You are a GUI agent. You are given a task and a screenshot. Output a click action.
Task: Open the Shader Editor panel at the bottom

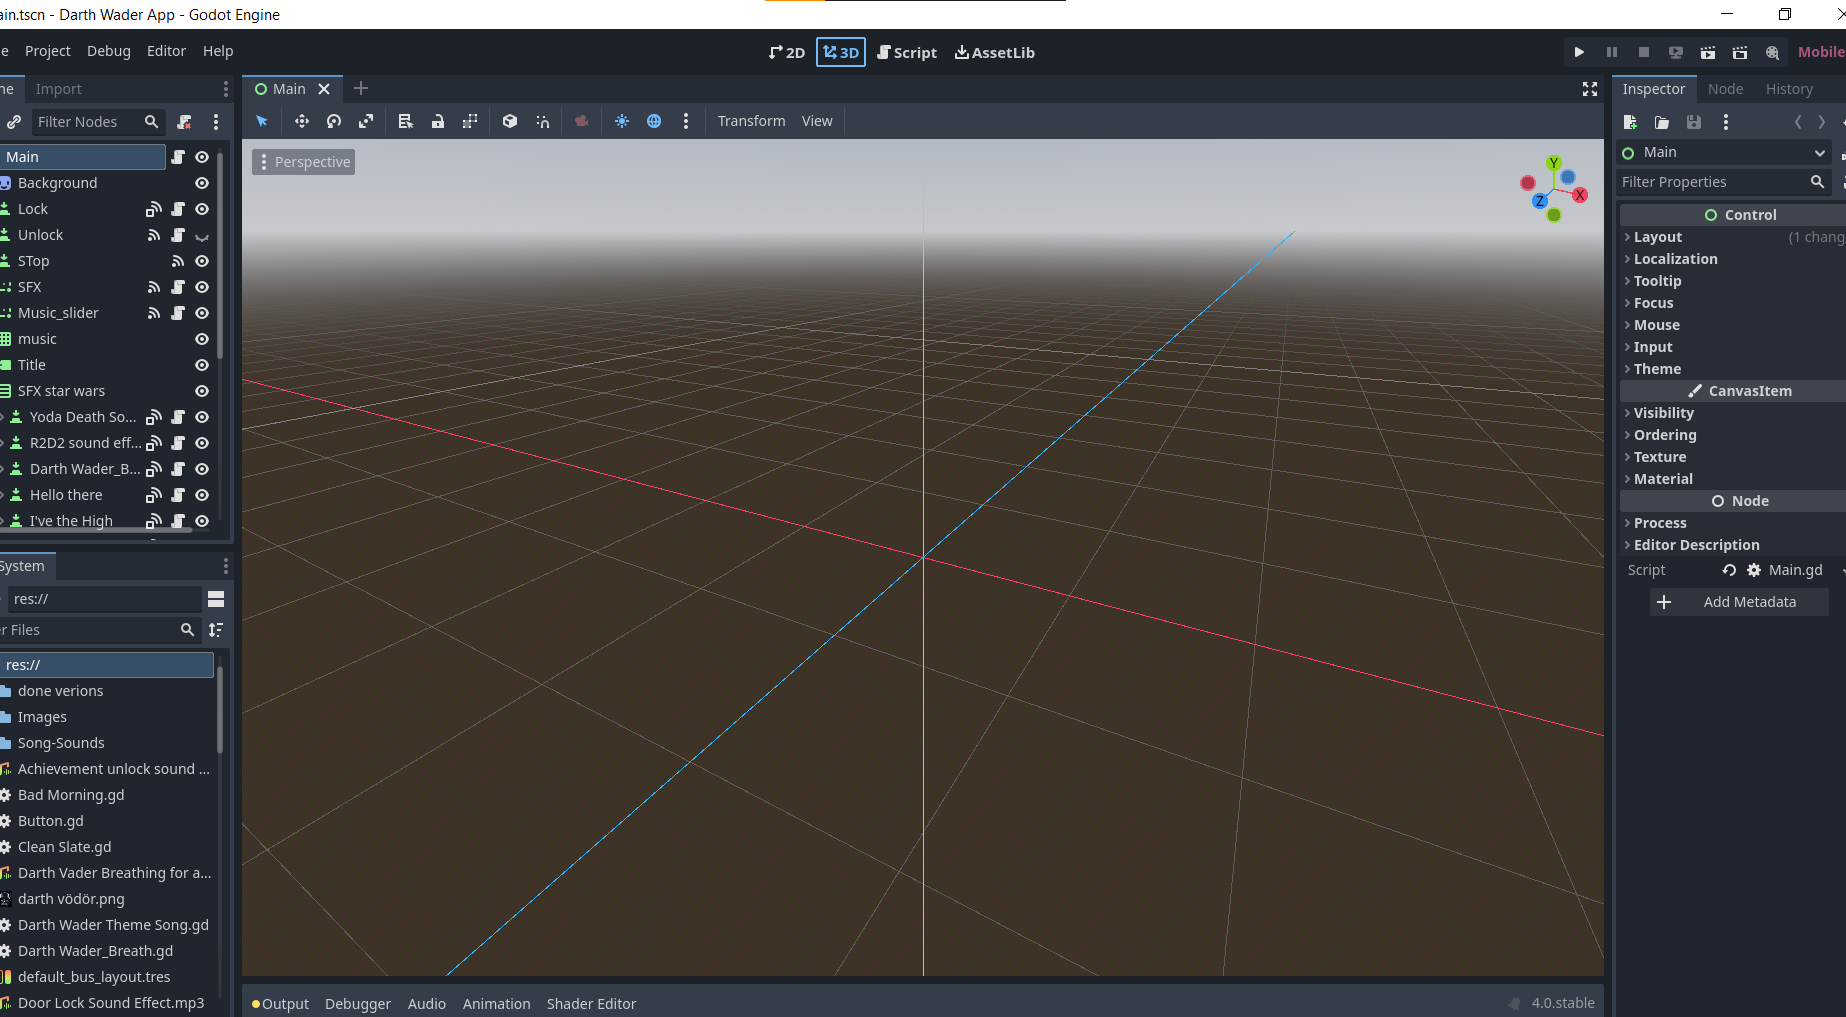(591, 1003)
